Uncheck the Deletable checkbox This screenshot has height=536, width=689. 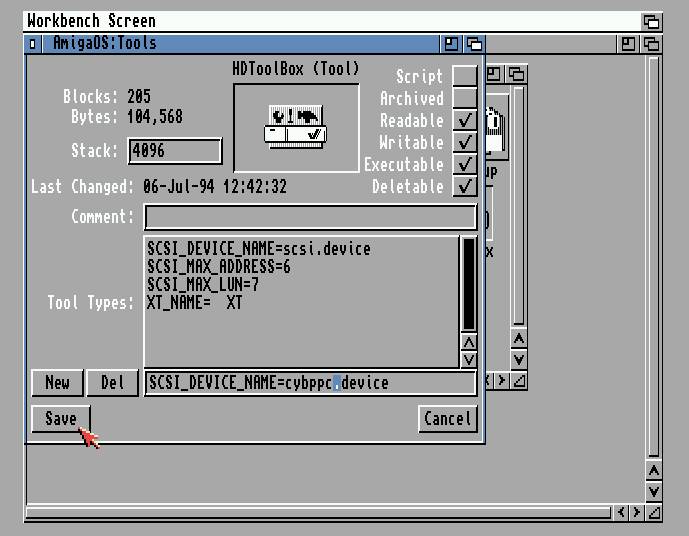click(x=464, y=187)
